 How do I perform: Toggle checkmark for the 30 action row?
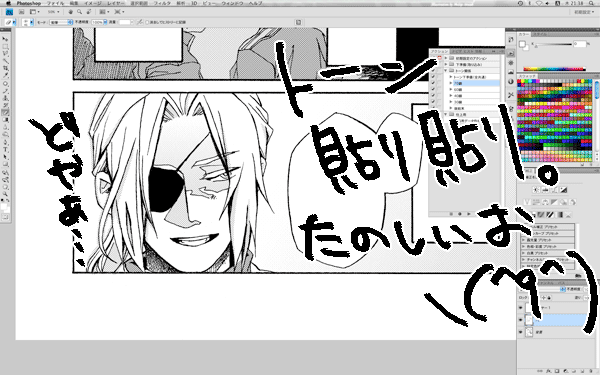point(433,102)
